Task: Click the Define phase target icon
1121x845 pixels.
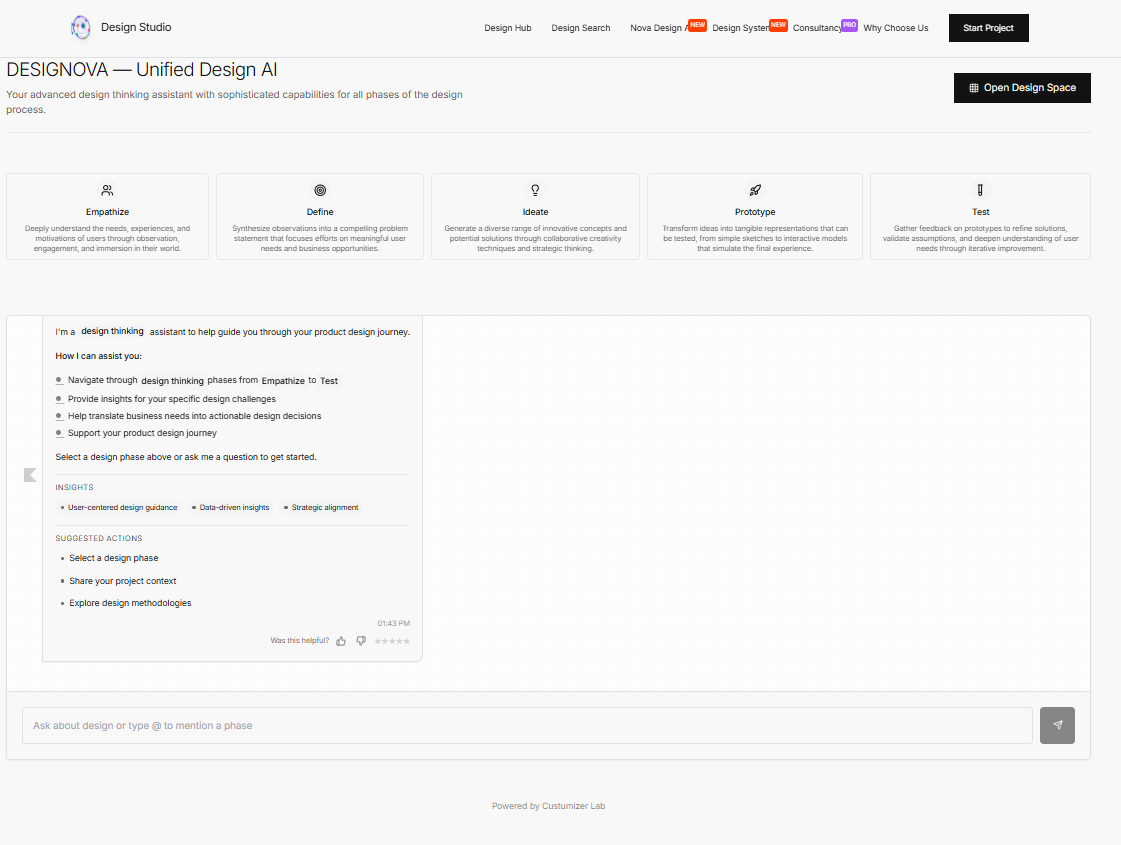Action: [x=320, y=190]
